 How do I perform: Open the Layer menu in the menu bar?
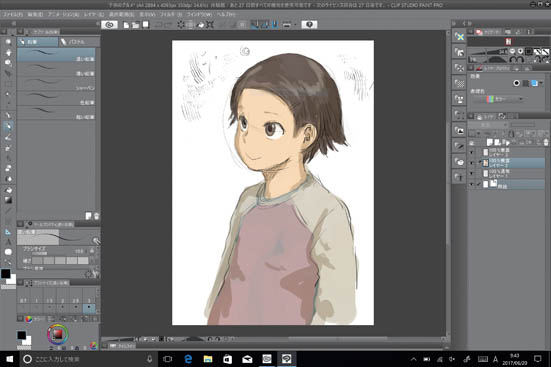94,15
